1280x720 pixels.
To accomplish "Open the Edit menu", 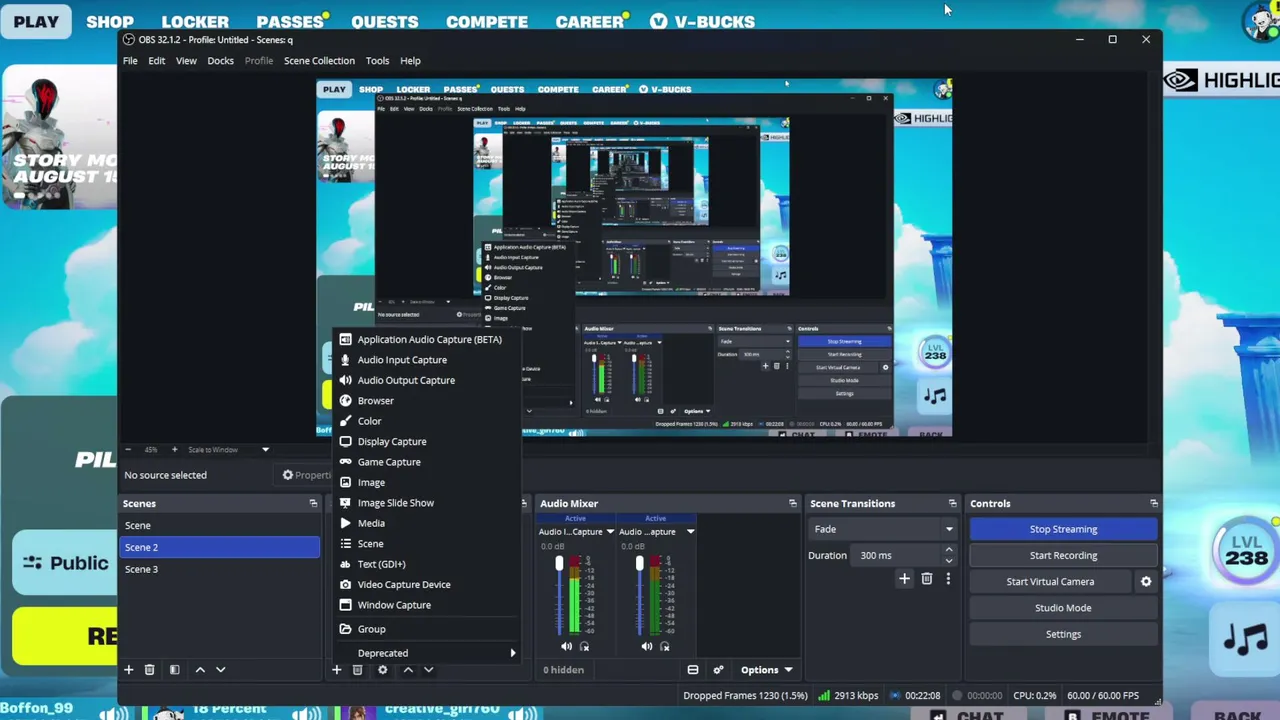I will tap(157, 61).
